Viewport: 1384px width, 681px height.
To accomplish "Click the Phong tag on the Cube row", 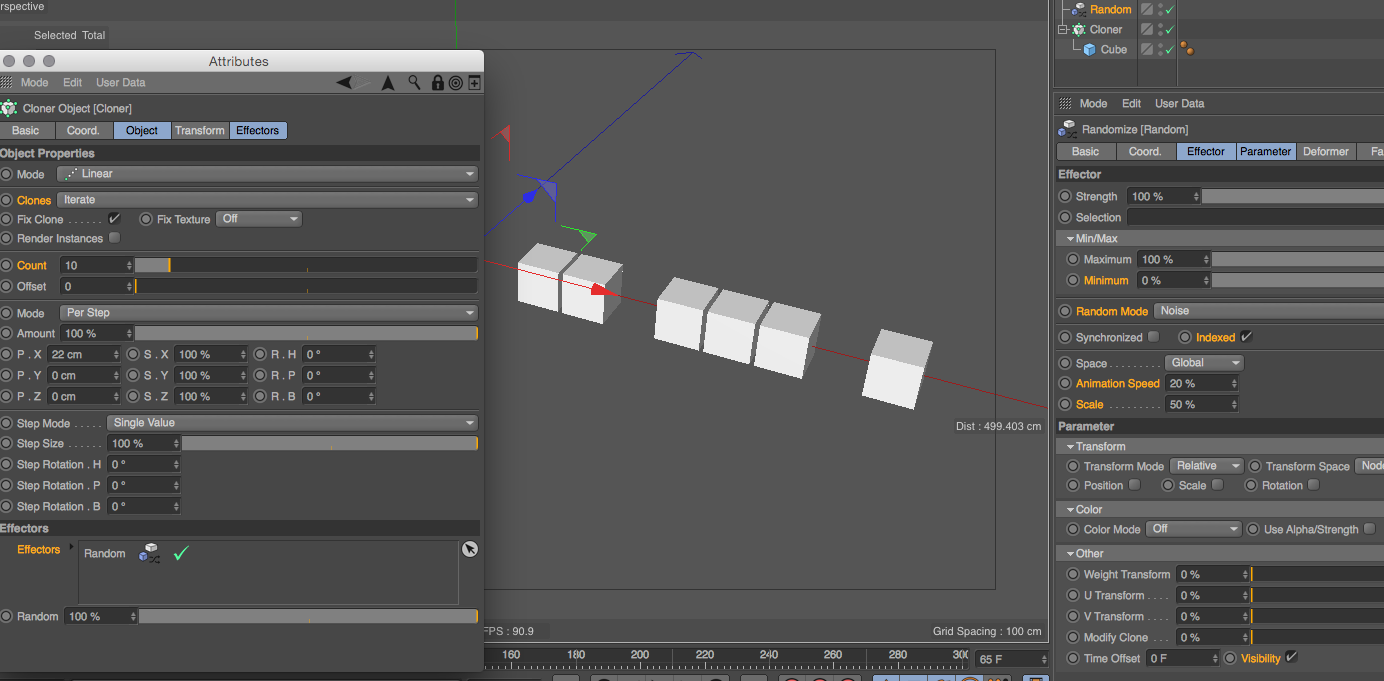I will [x=1187, y=49].
